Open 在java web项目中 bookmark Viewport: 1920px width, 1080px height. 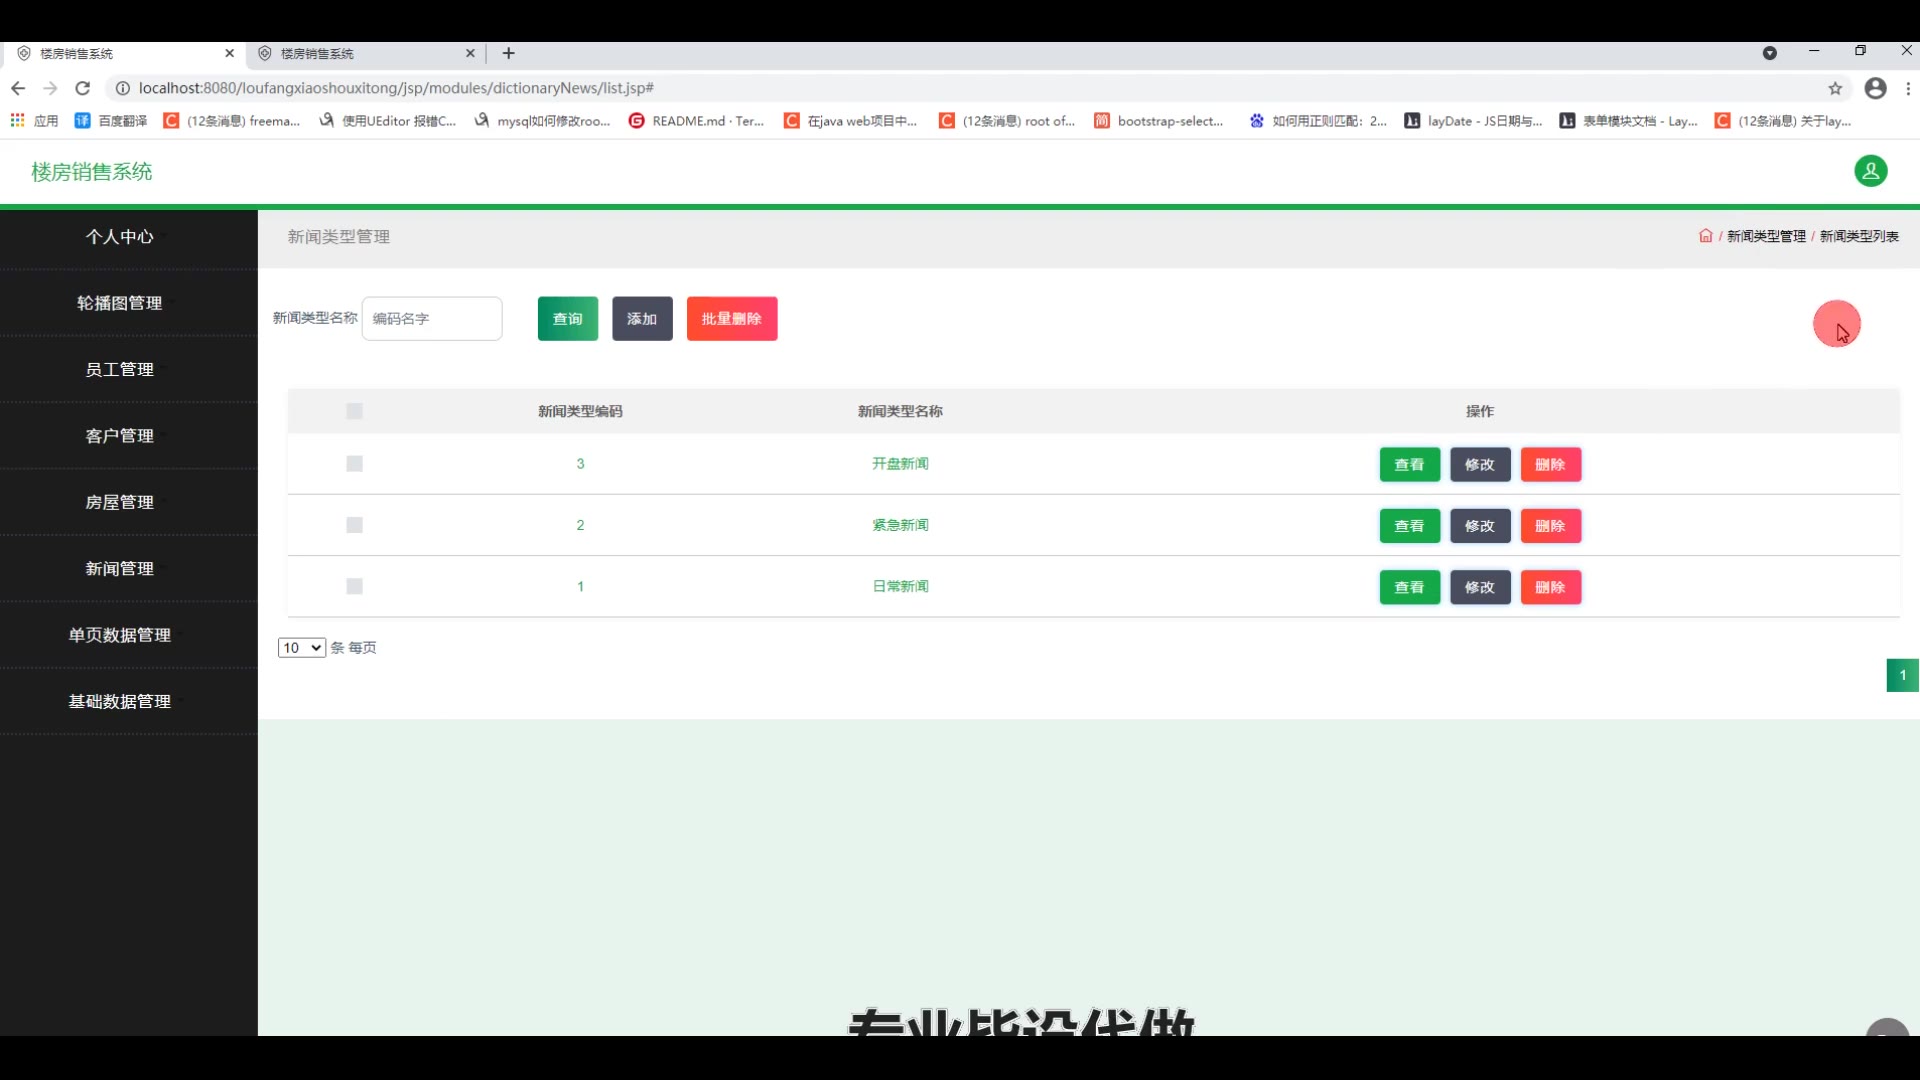click(850, 120)
